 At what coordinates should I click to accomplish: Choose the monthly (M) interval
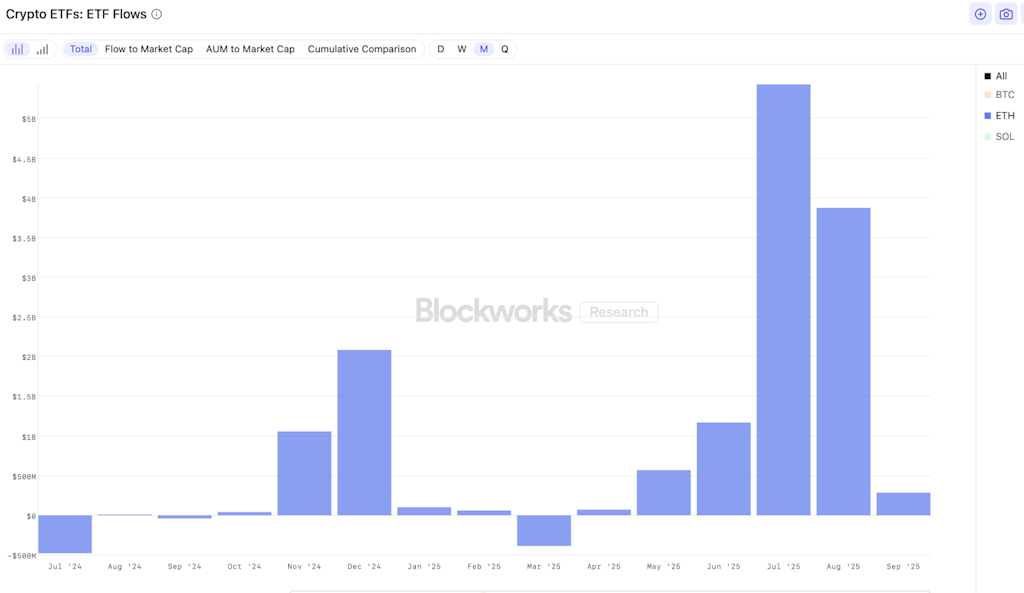(484, 49)
